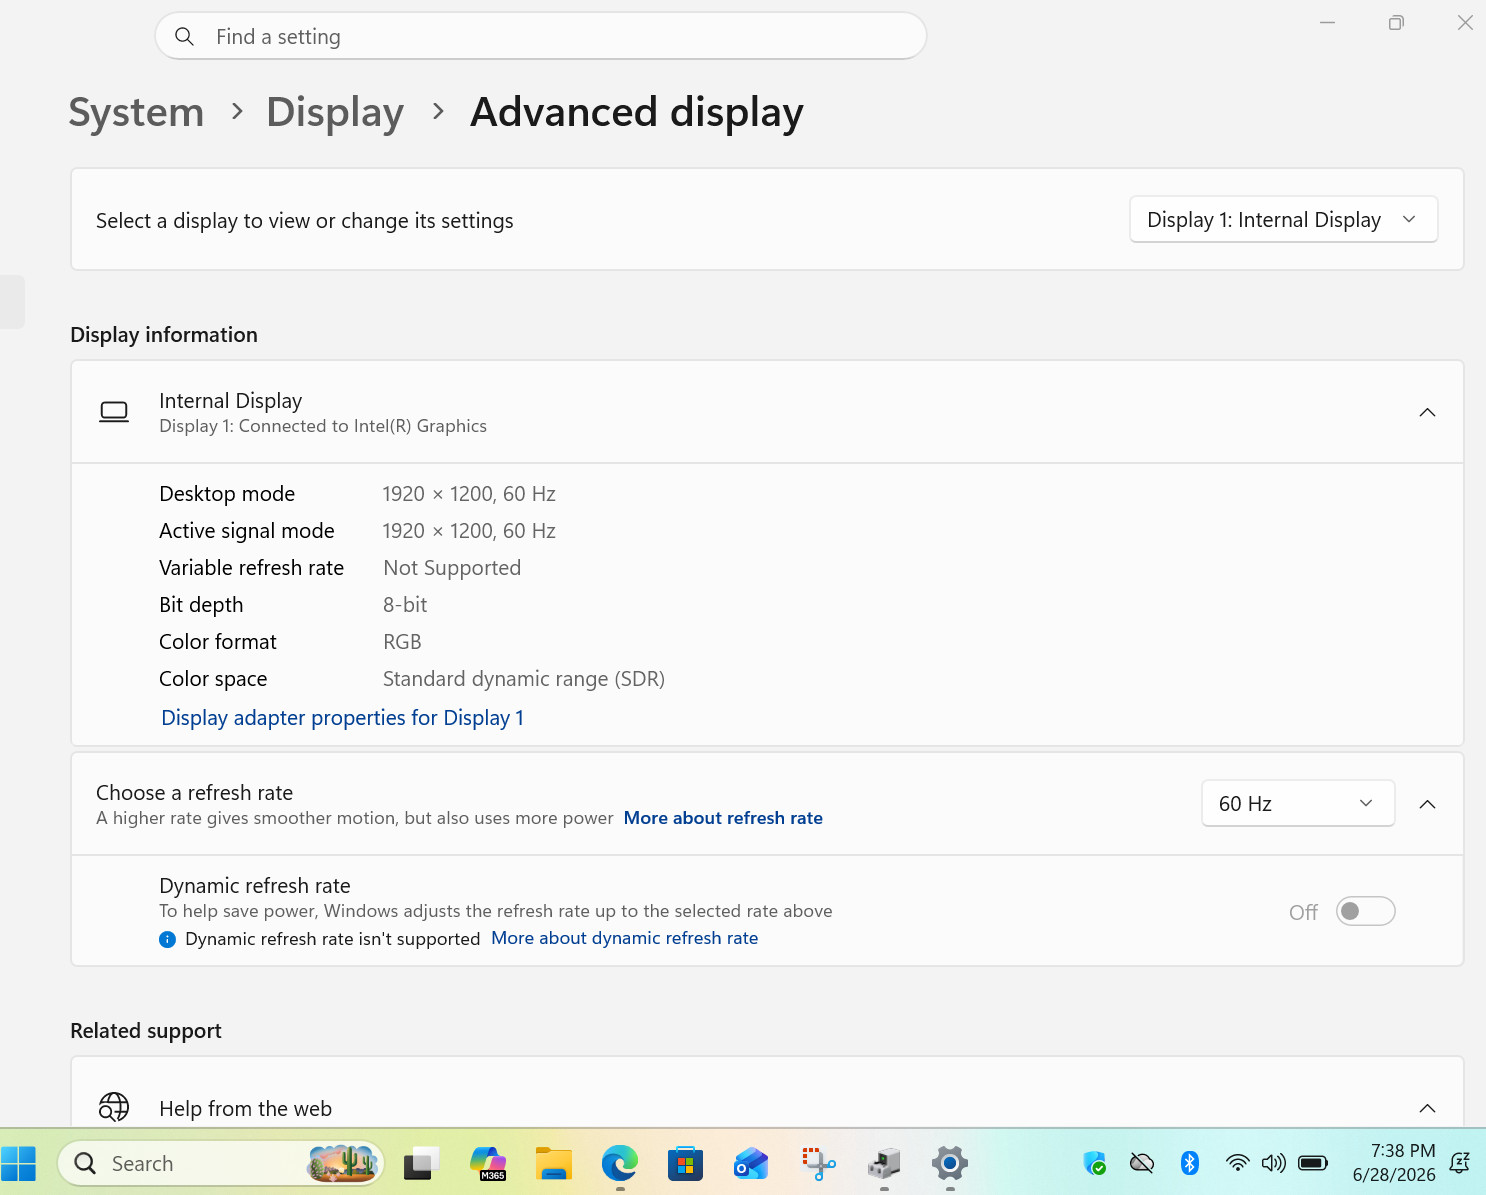This screenshot has width=1486, height=1195.
Task: Open Microsoft Edge from the taskbar
Action: pyautogui.click(x=619, y=1163)
